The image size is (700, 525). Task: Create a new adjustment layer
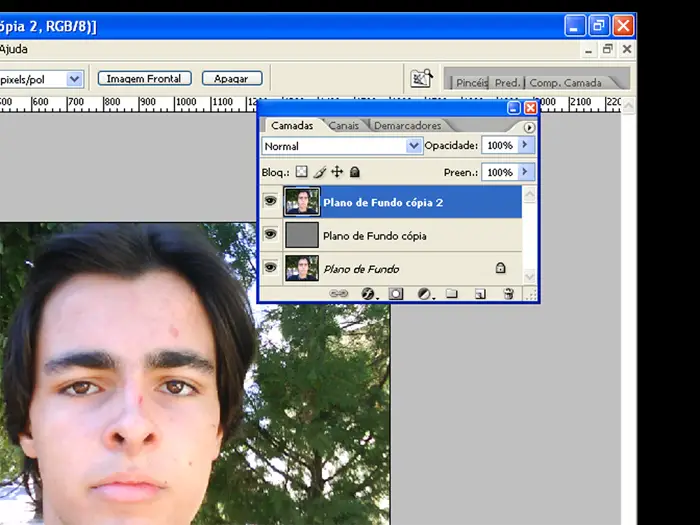pyautogui.click(x=424, y=294)
